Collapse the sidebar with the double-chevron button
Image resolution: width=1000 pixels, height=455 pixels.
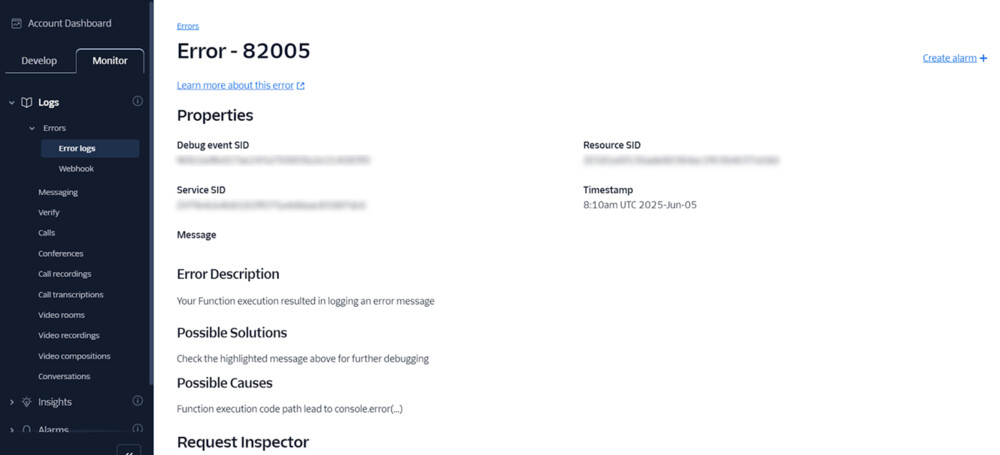pos(129,450)
